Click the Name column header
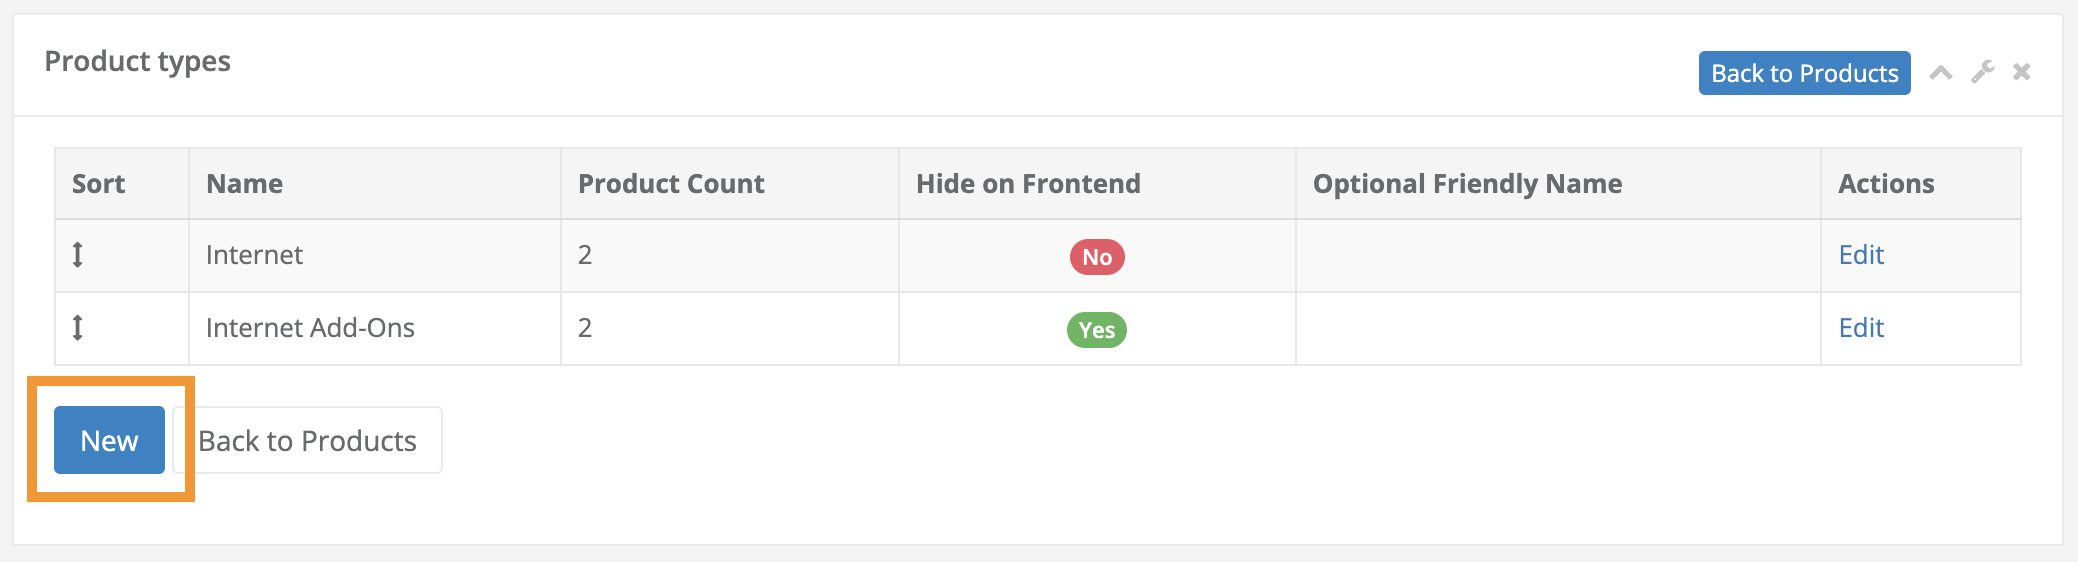Screen dimensions: 2078x562 [x=244, y=184]
